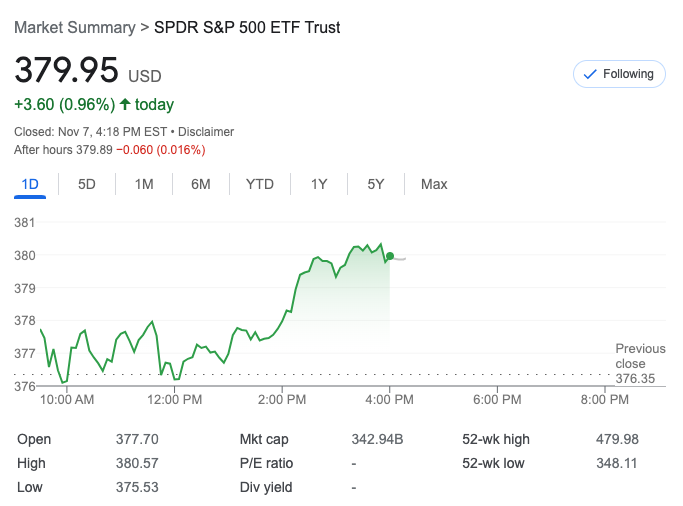This screenshot has width=683, height=506.
Task: Select the 1D time range tab
Action: [30, 184]
